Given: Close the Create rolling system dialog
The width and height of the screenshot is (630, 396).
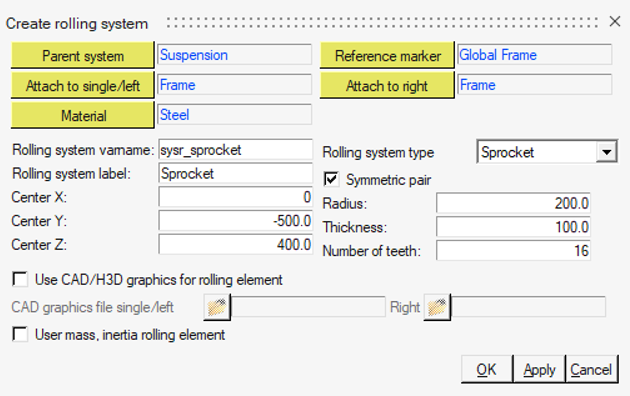Looking at the screenshot, I should pyautogui.click(x=615, y=22).
